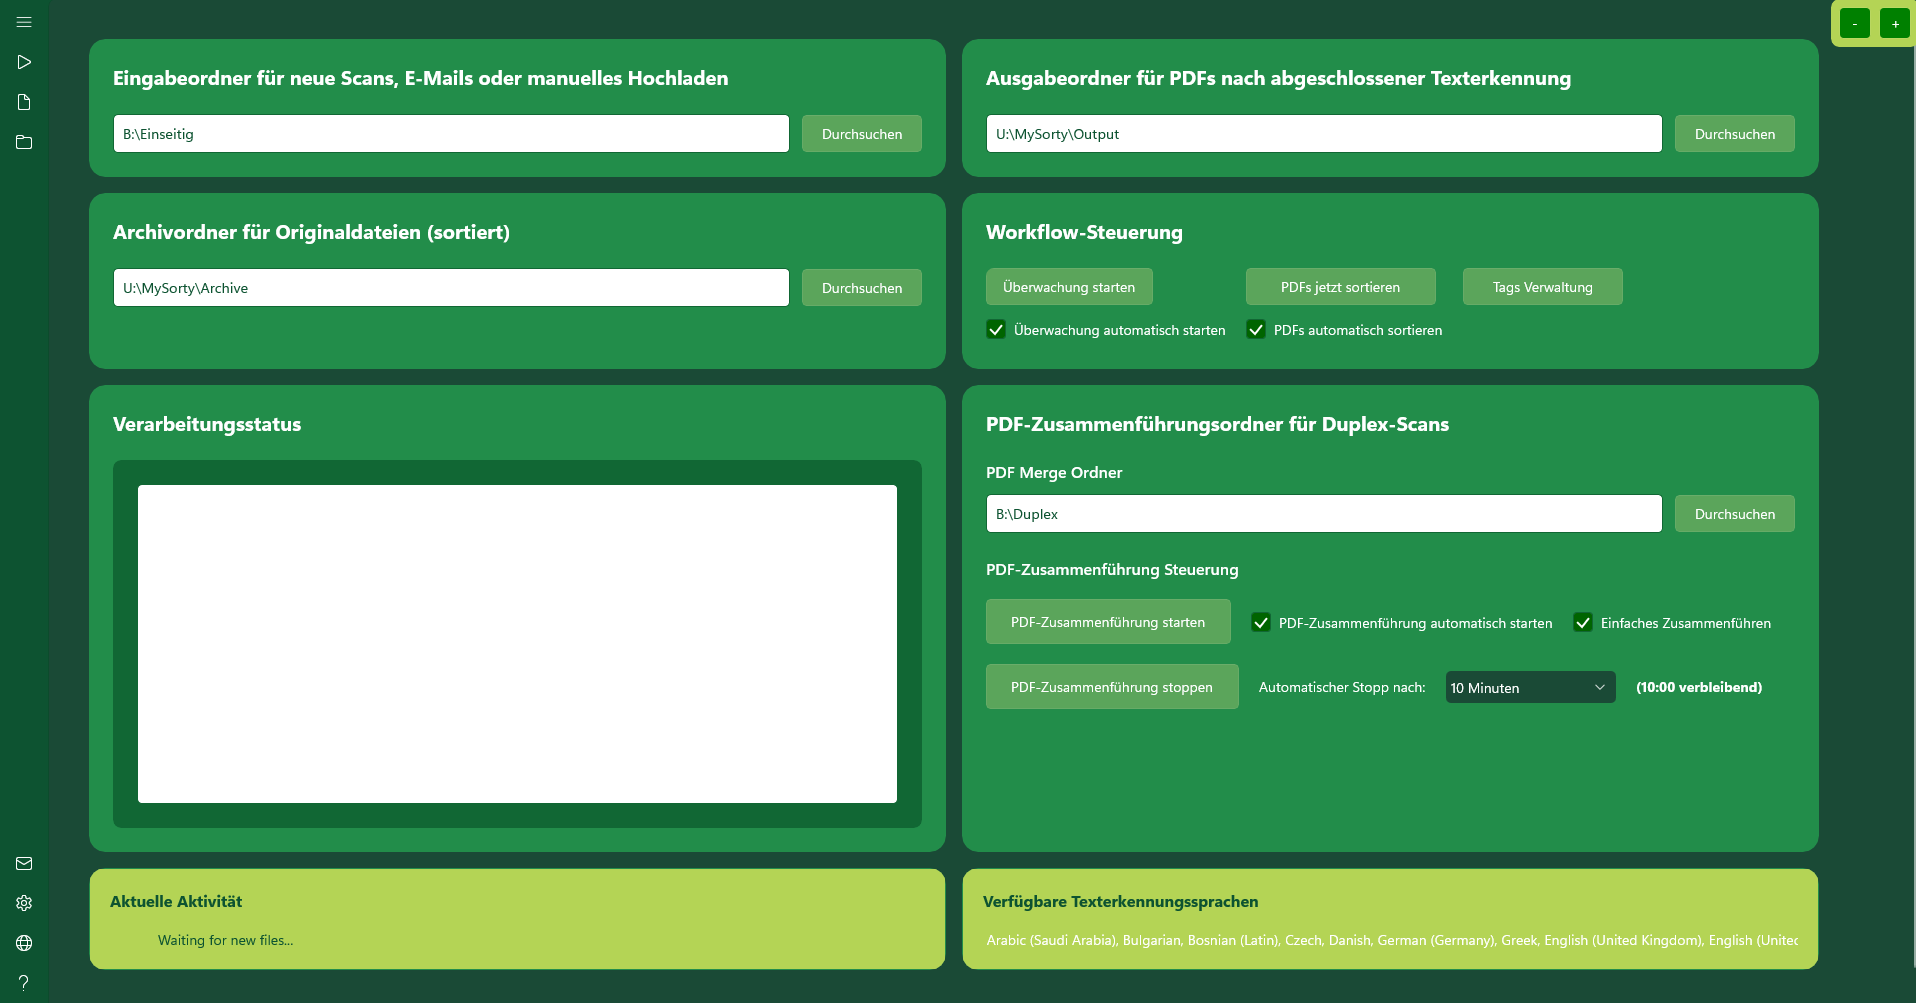Browse for the Eingabeordner with Durchsuchen
The height and width of the screenshot is (1003, 1916).
[861, 134]
